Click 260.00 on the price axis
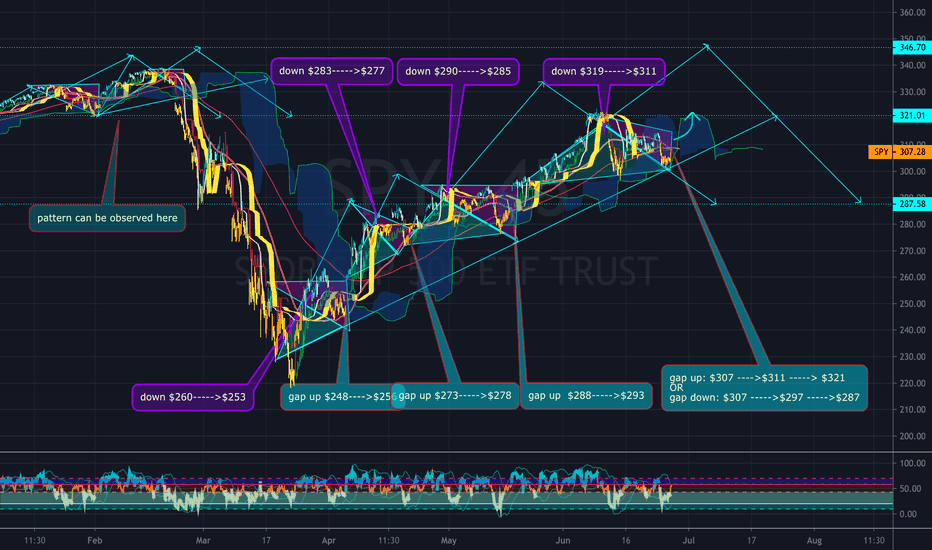 (x=912, y=277)
